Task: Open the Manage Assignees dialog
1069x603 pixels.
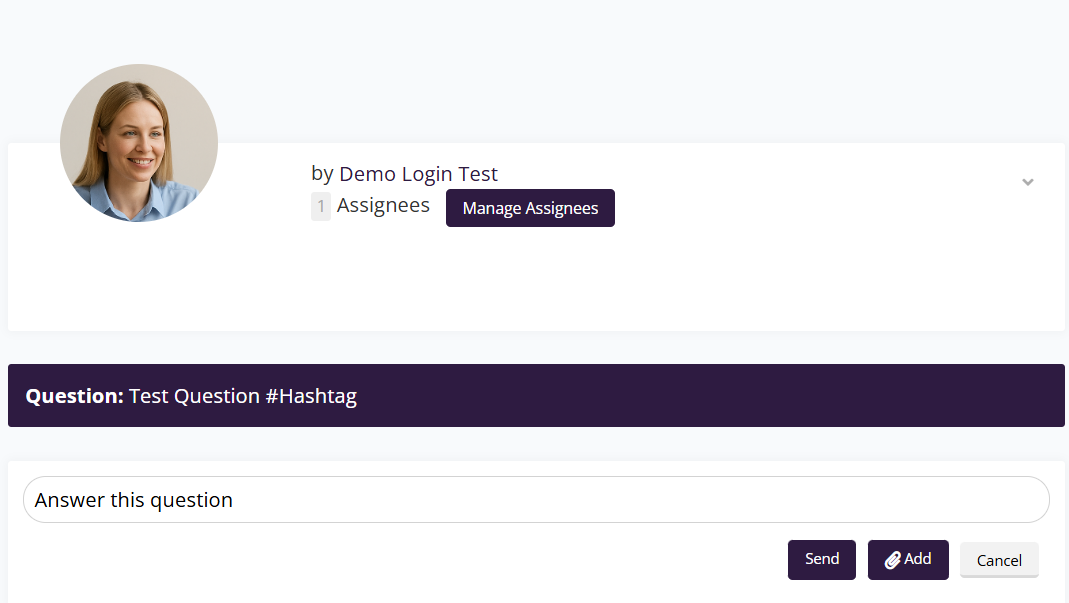Action: coord(530,208)
